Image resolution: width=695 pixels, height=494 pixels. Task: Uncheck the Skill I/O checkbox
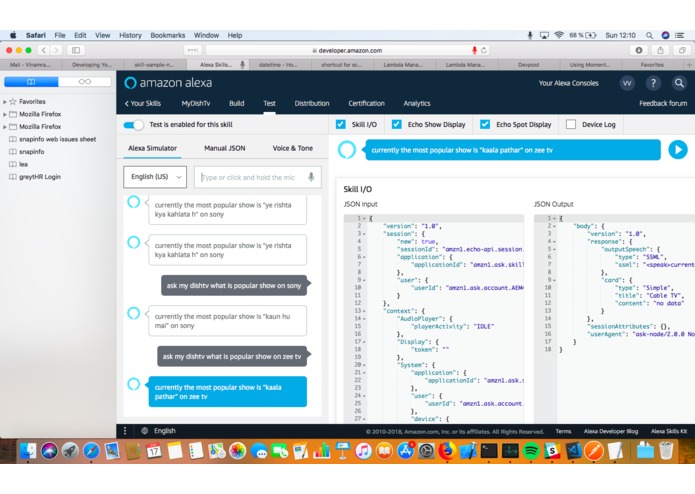pyautogui.click(x=340, y=124)
